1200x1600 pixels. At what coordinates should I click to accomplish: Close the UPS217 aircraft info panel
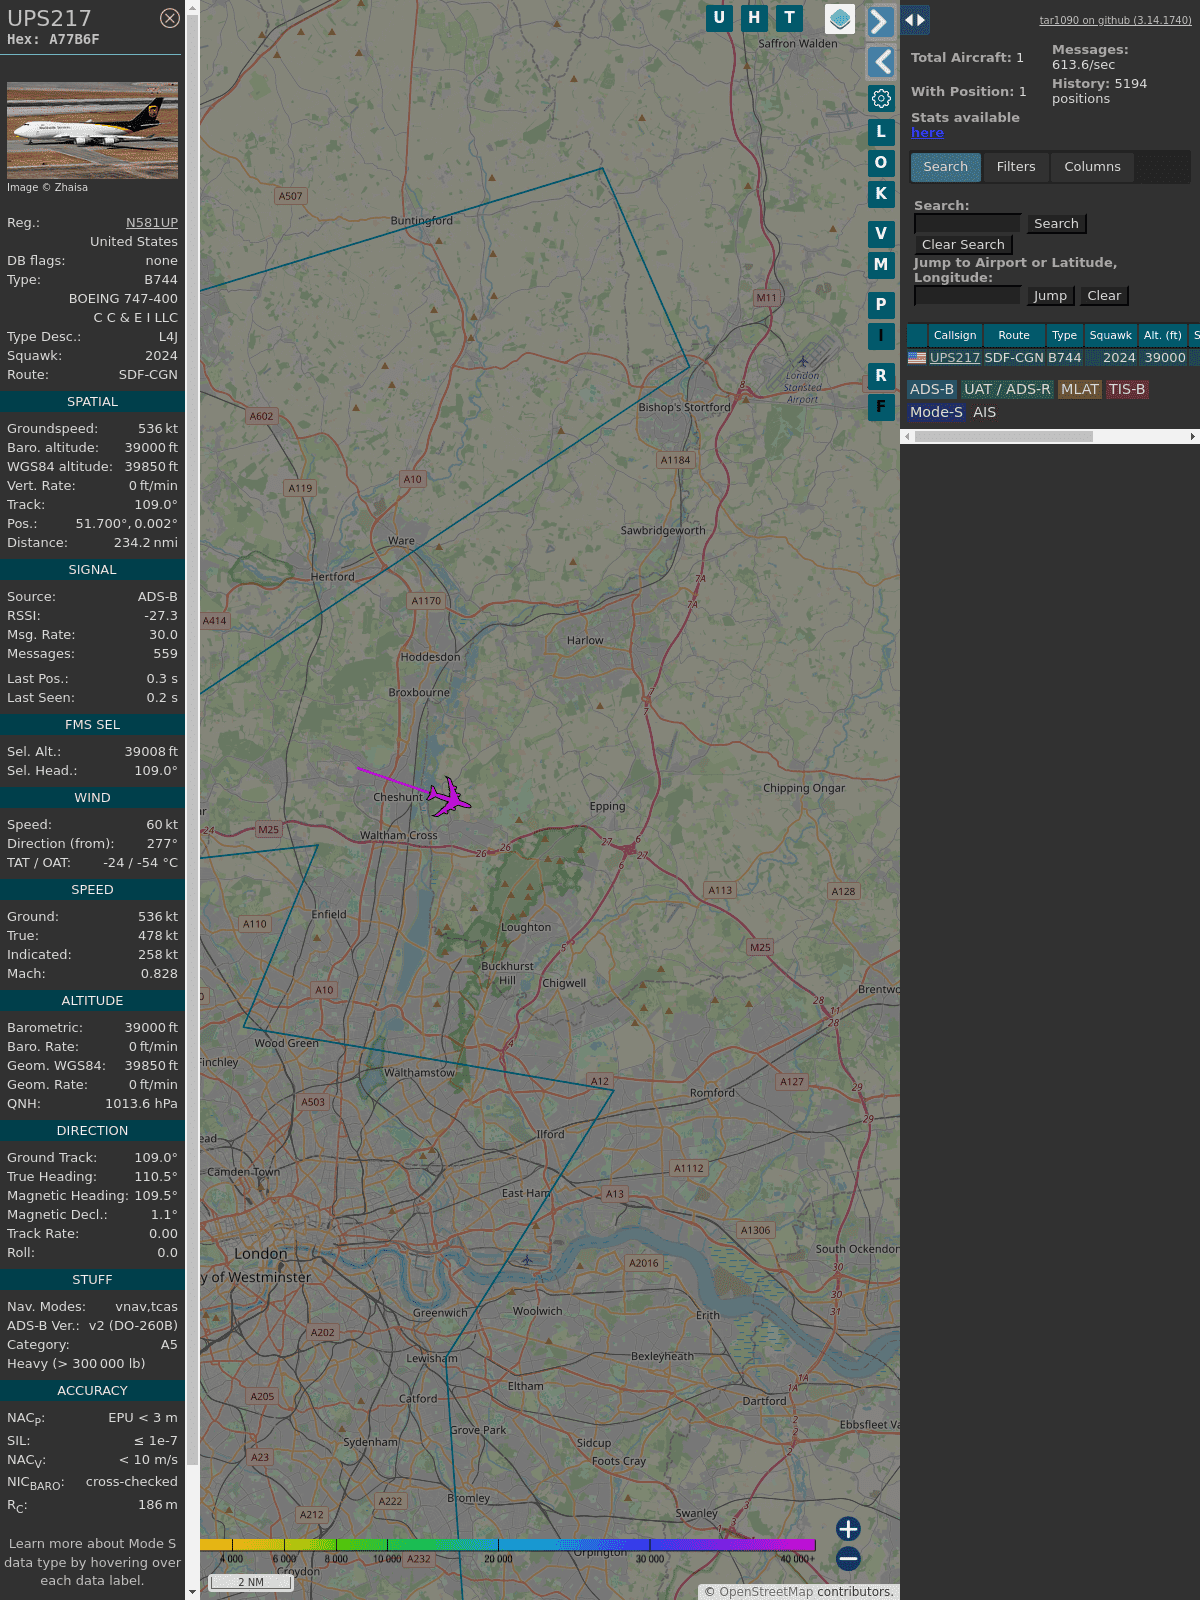(170, 18)
